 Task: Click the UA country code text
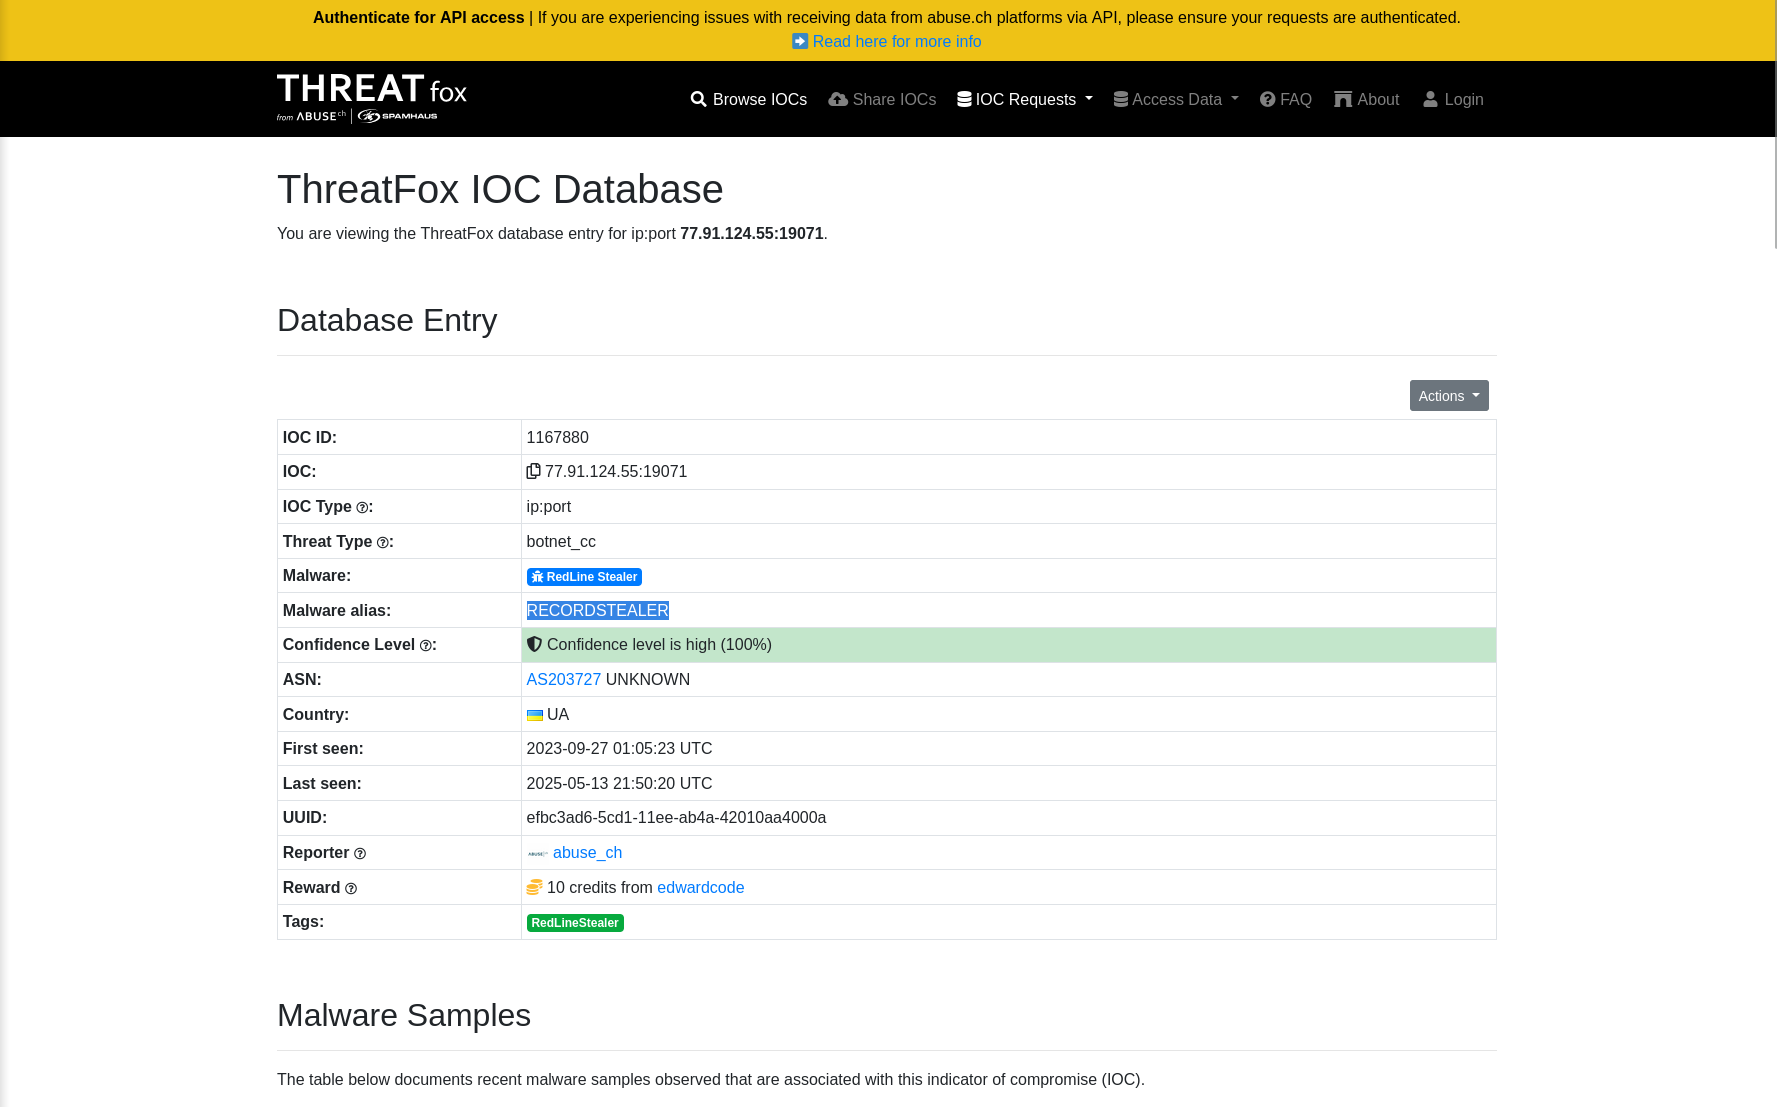[558, 714]
